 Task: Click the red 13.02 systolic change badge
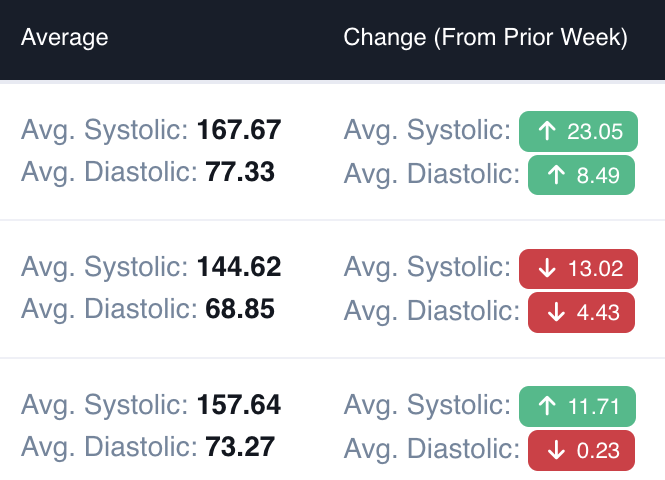coord(578,269)
